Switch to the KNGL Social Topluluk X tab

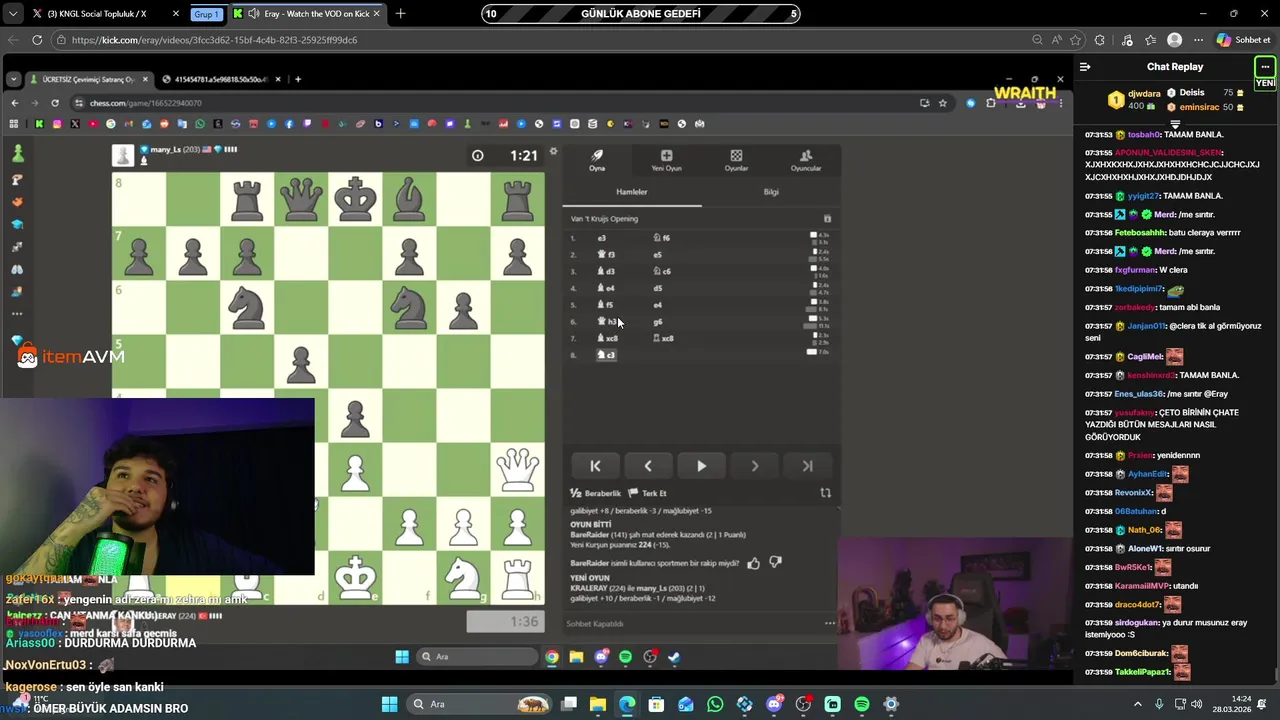pyautogui.click(x=105, y=14)
